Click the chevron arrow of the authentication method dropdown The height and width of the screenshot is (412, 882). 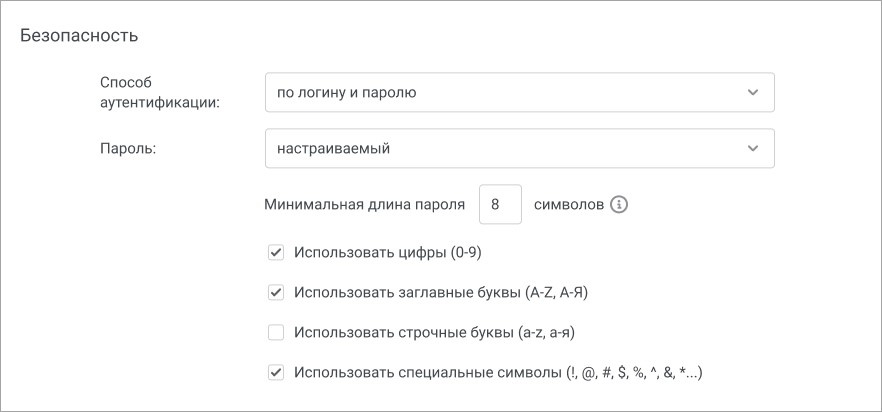[x=753, y=92]
